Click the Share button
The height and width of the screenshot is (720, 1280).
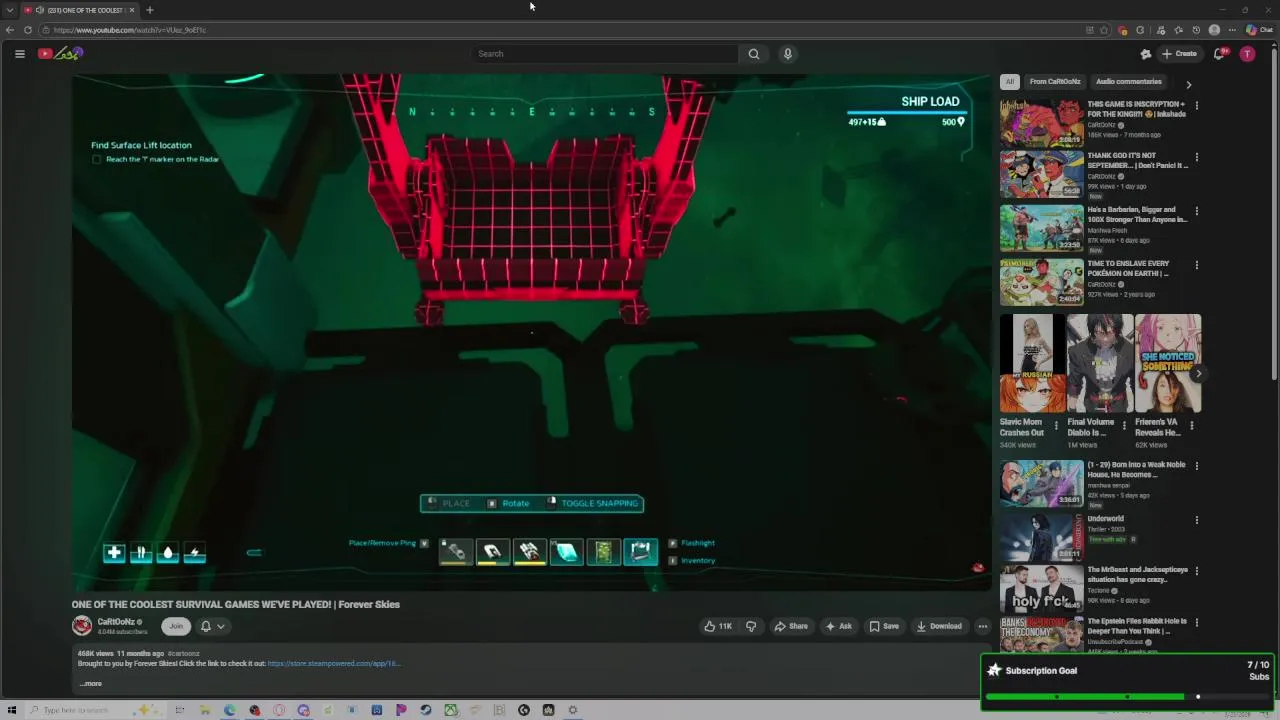(x=791, y=626)
